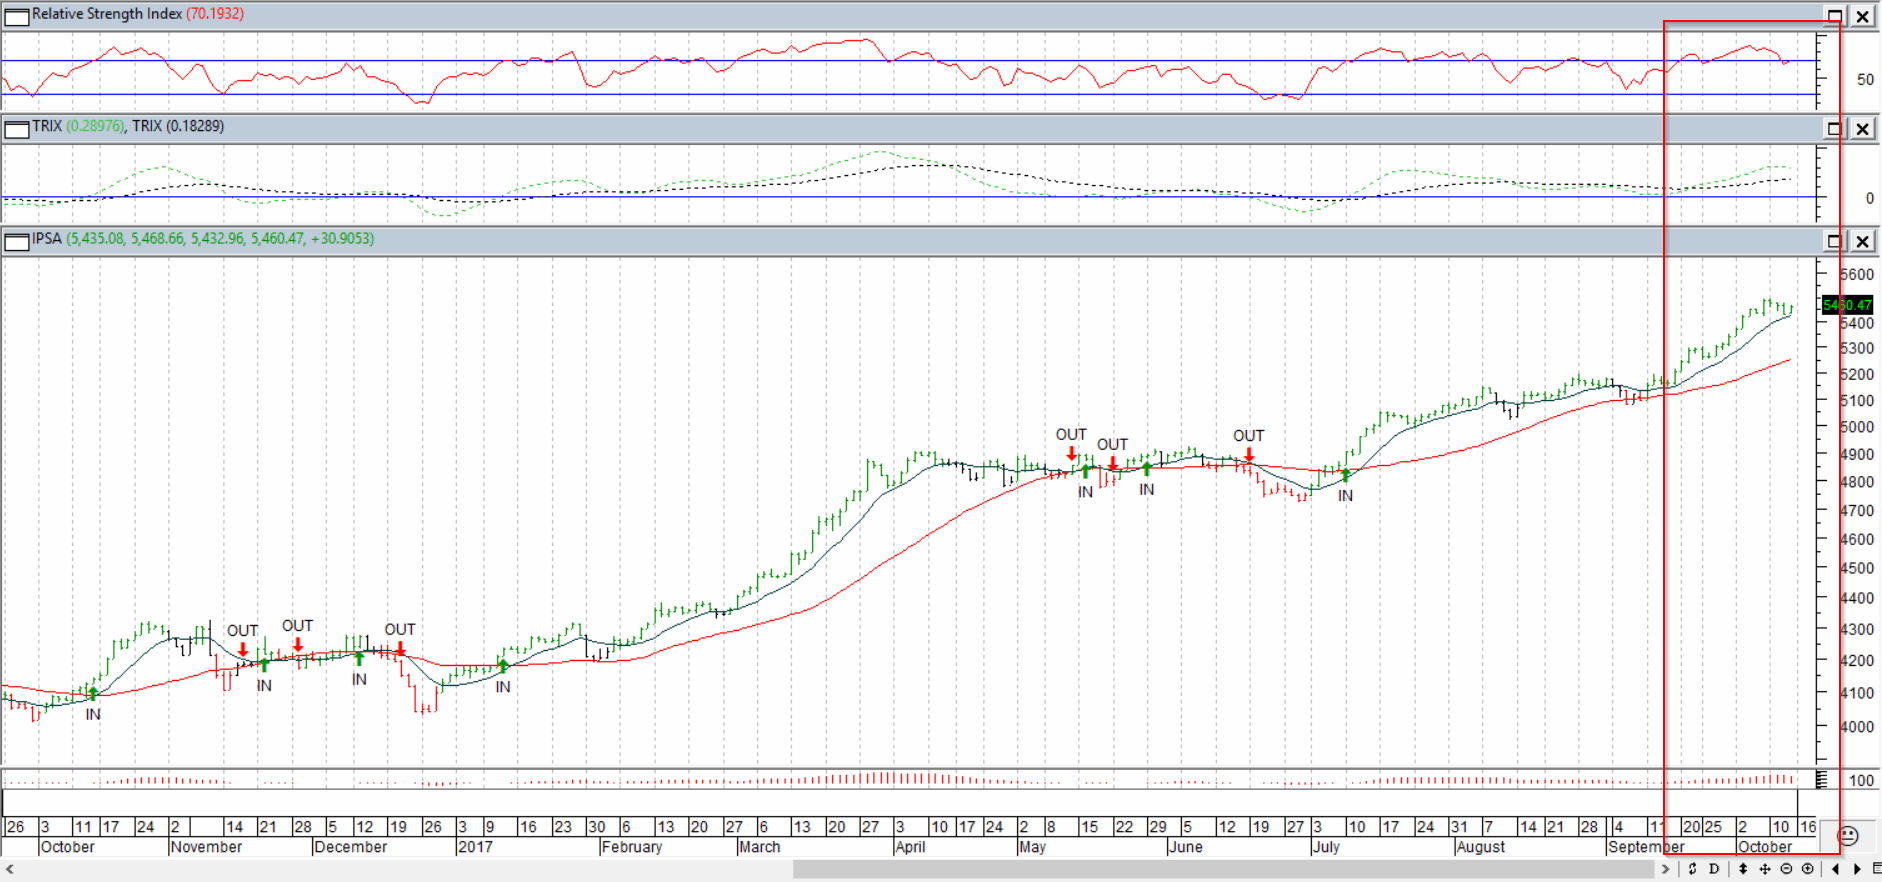The image size is (1882, 882).
Task: Click the highlighted 5460.47 last-price label
Action: [1847, 305]
